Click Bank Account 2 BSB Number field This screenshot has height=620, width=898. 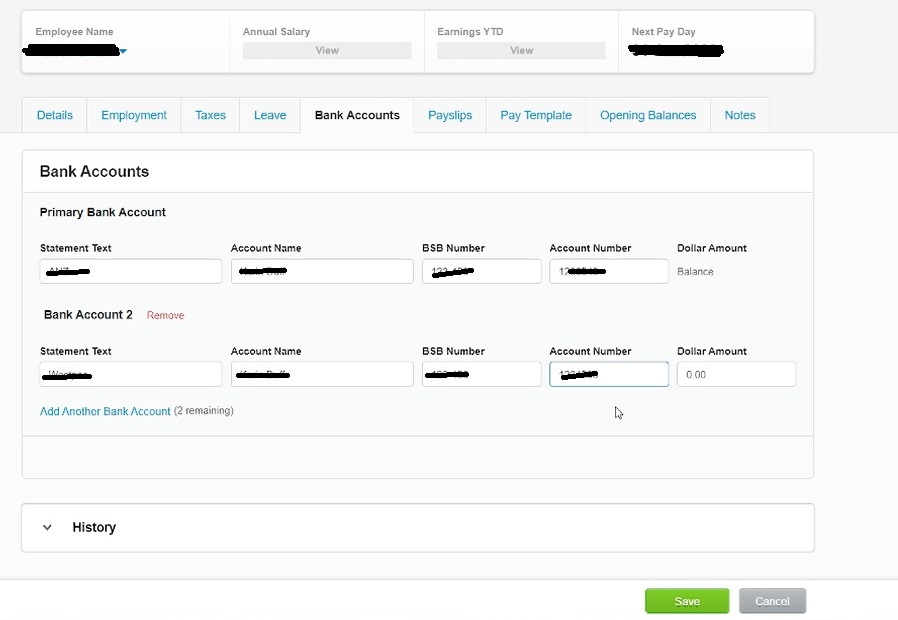pyautogui.click(x=481, y=374)
